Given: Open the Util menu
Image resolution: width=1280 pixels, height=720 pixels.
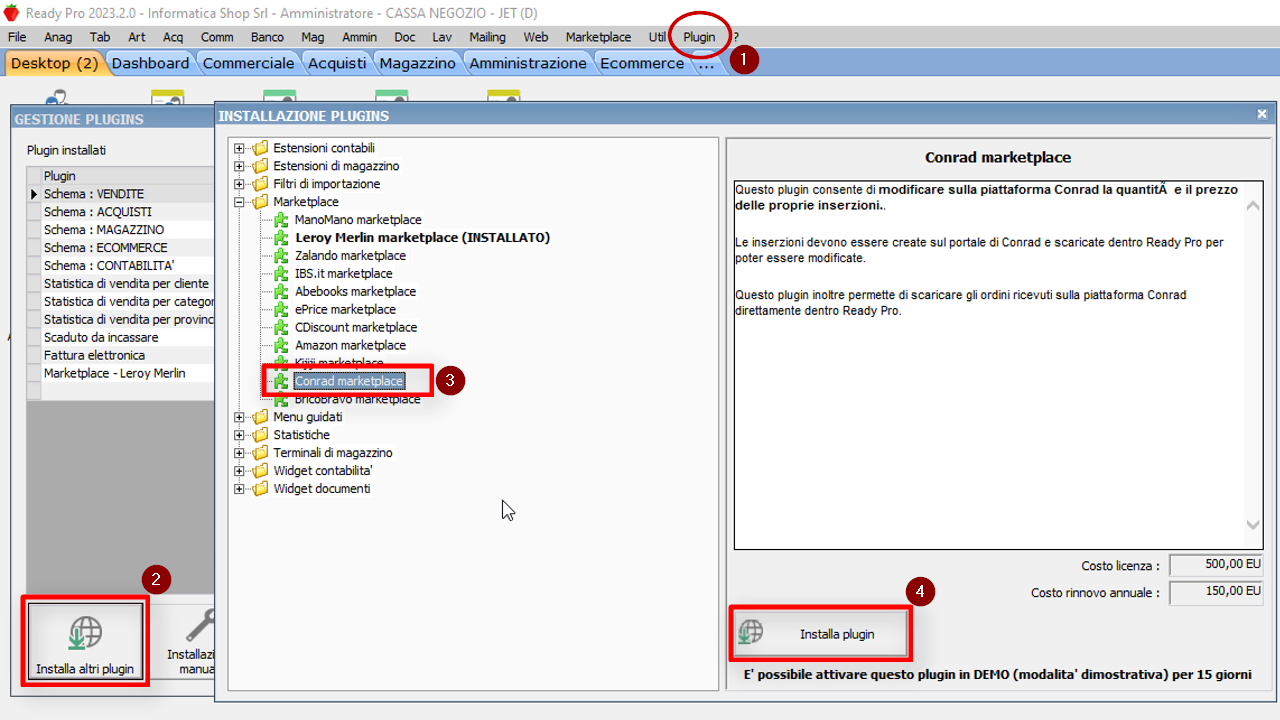Looking at the screenshot, I should click(x=657, y=37).
